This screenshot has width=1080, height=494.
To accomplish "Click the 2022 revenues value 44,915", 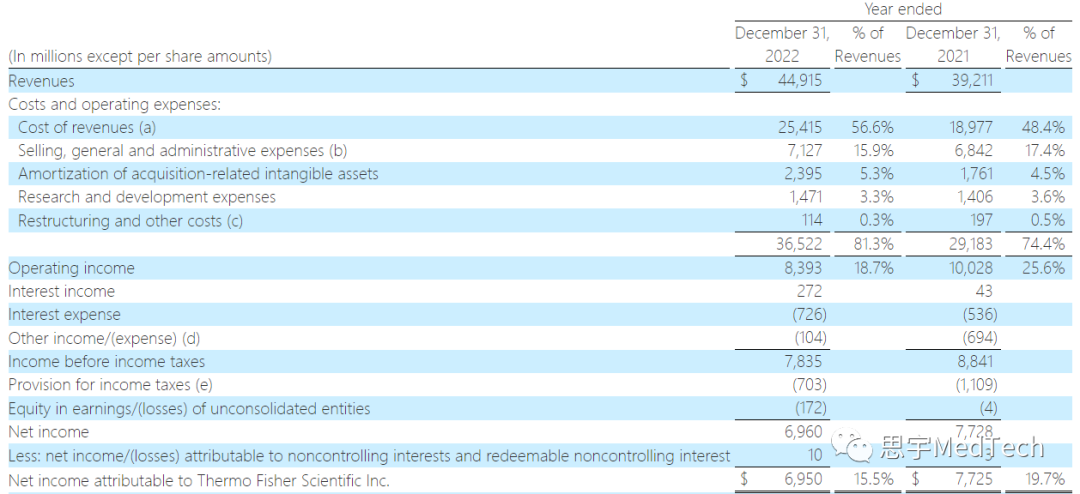I will click(x=799, y=81).
